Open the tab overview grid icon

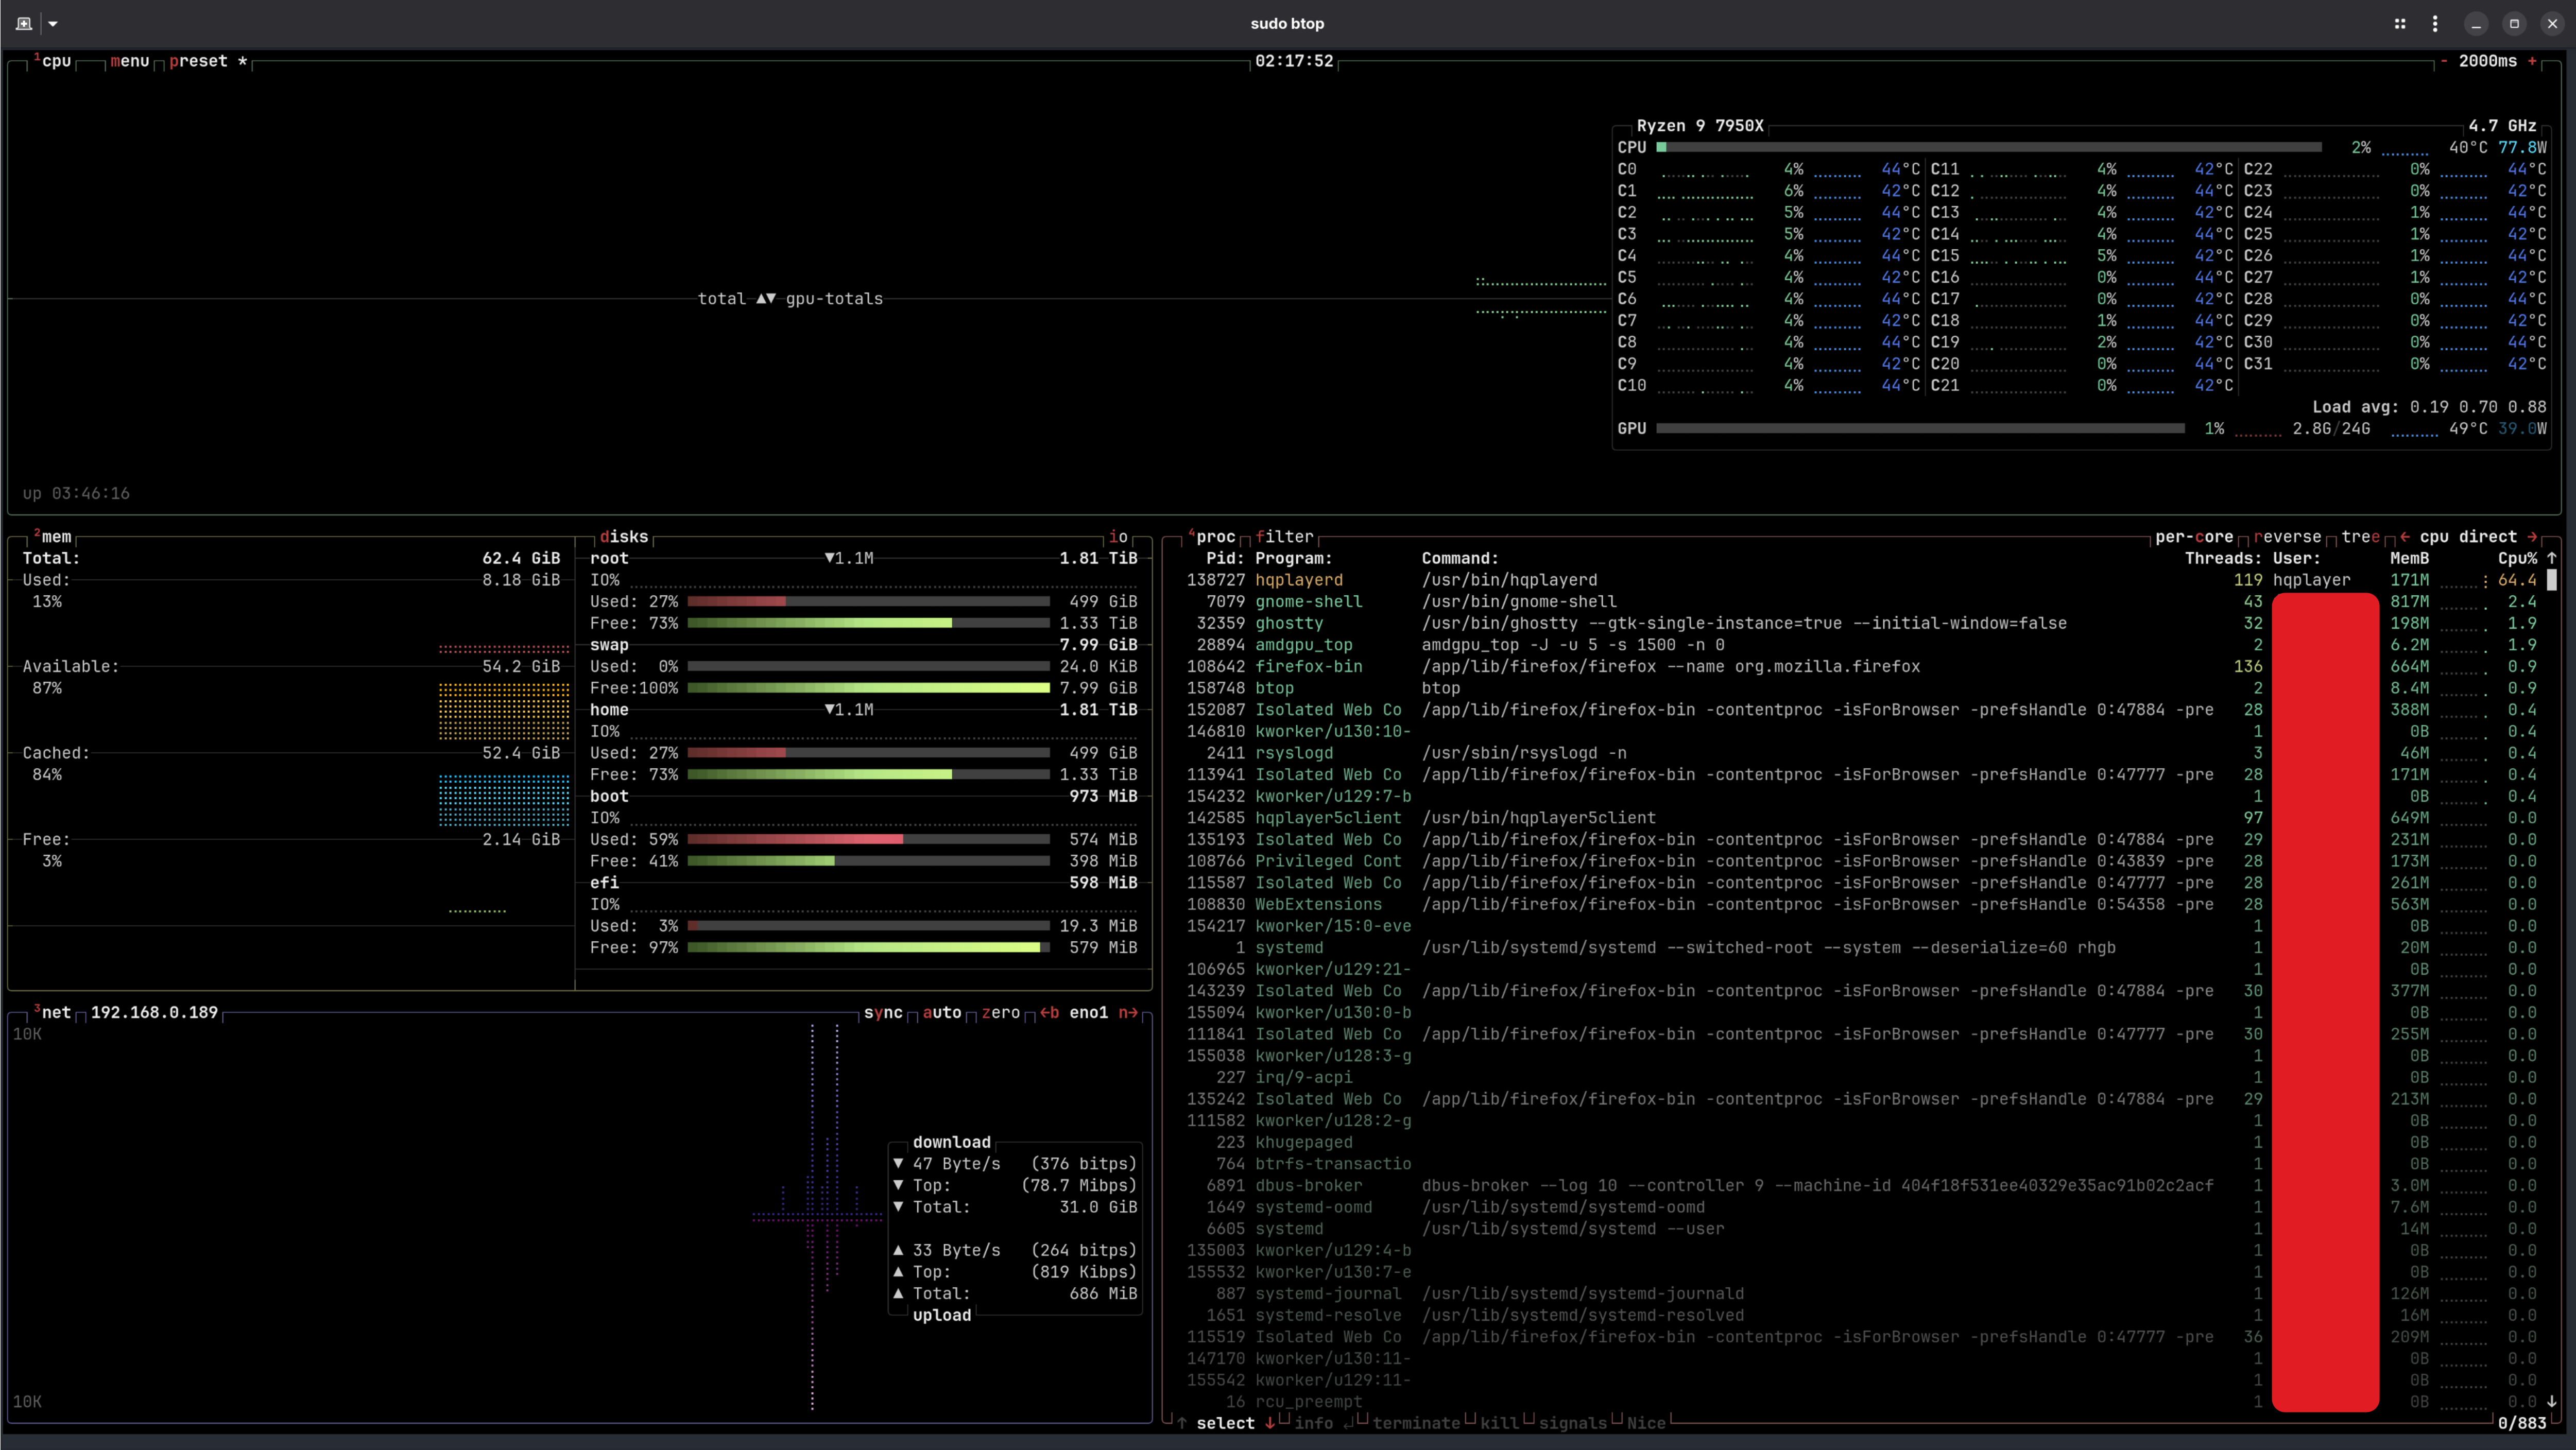coord(2400,23)
